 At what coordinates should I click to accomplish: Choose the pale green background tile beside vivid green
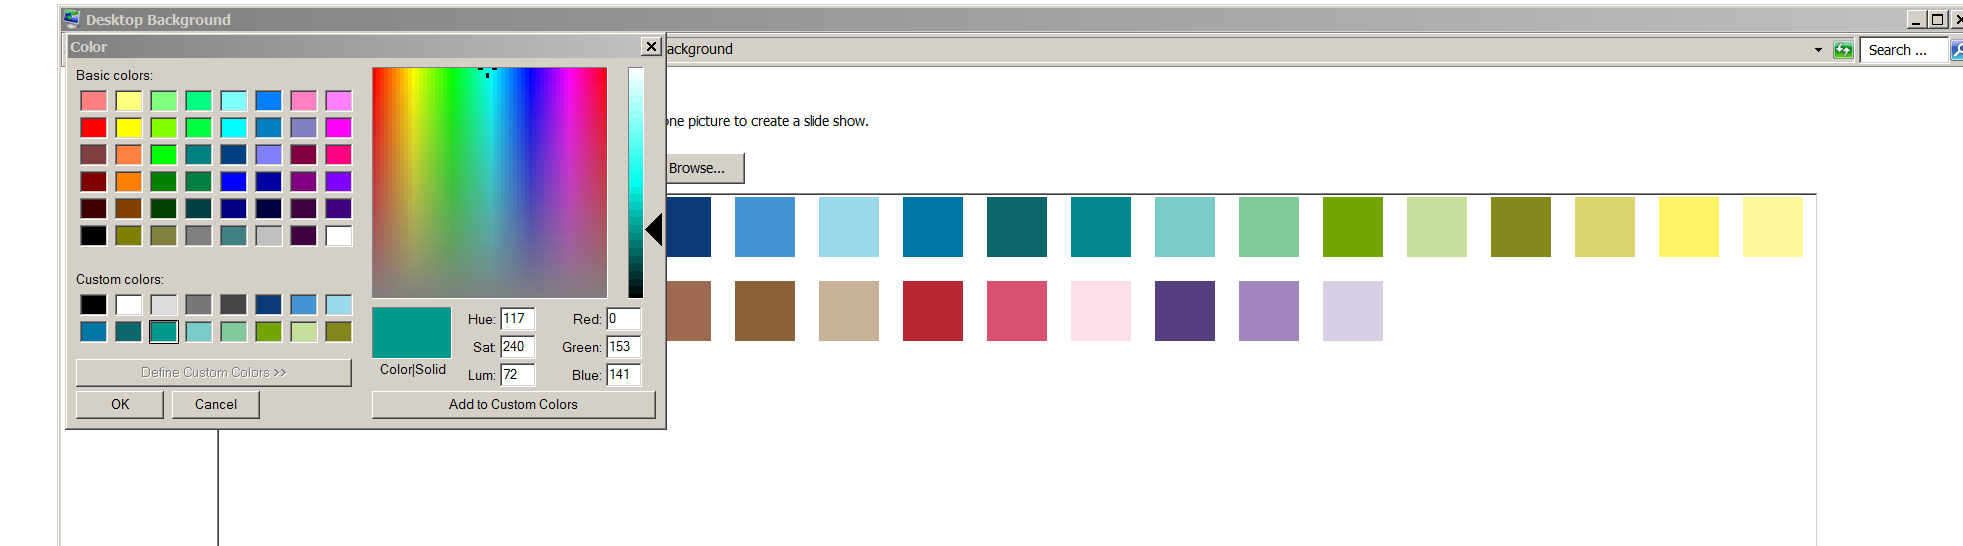tap(1436, 227)
